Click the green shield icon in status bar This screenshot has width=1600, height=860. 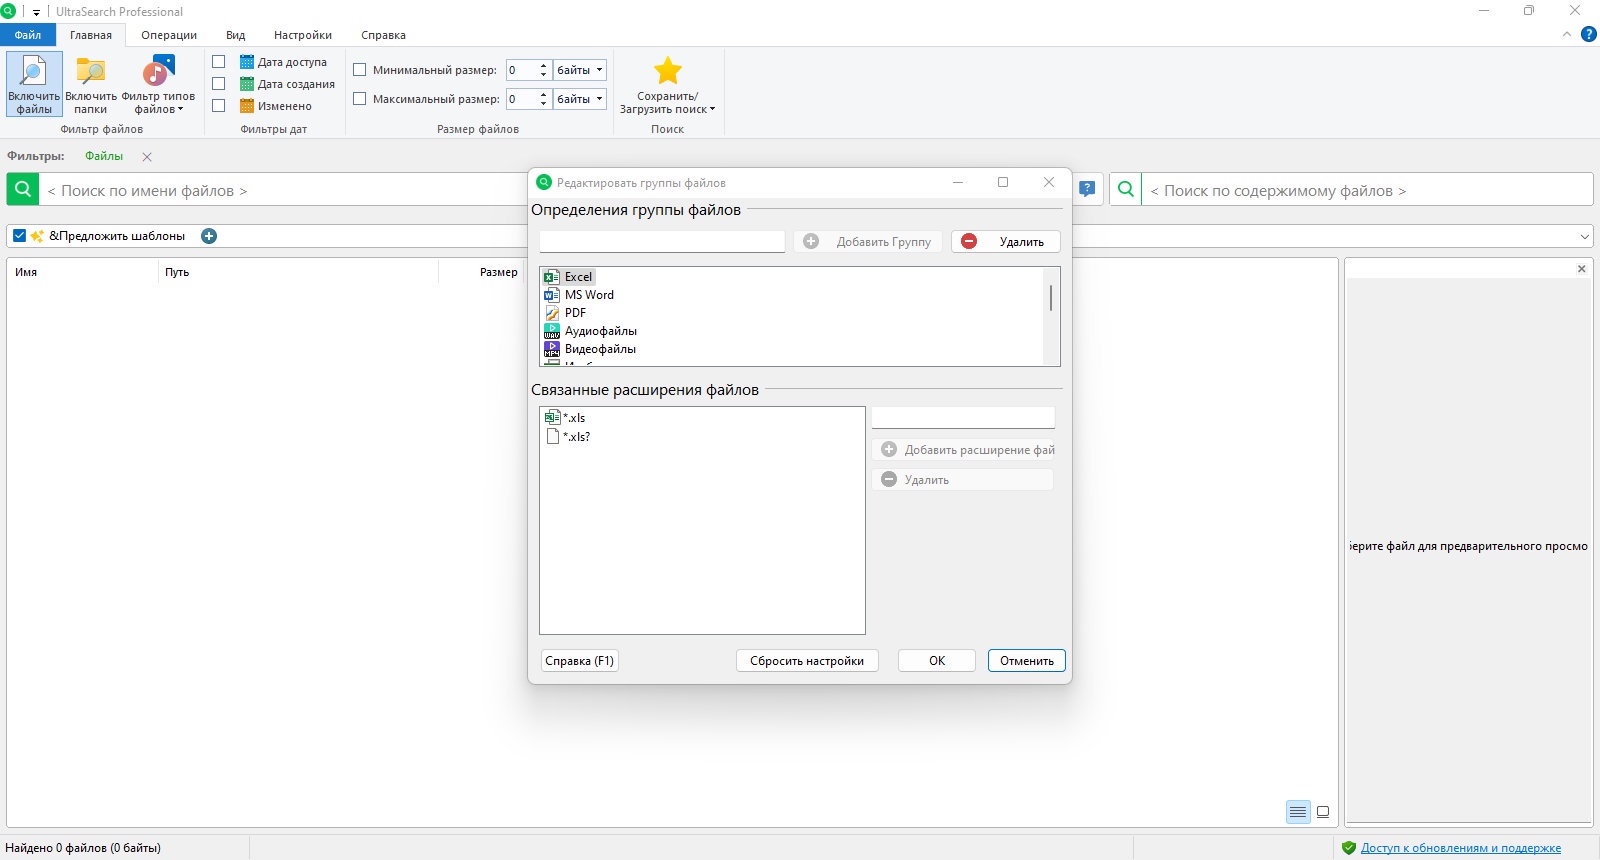point(1349,848)
